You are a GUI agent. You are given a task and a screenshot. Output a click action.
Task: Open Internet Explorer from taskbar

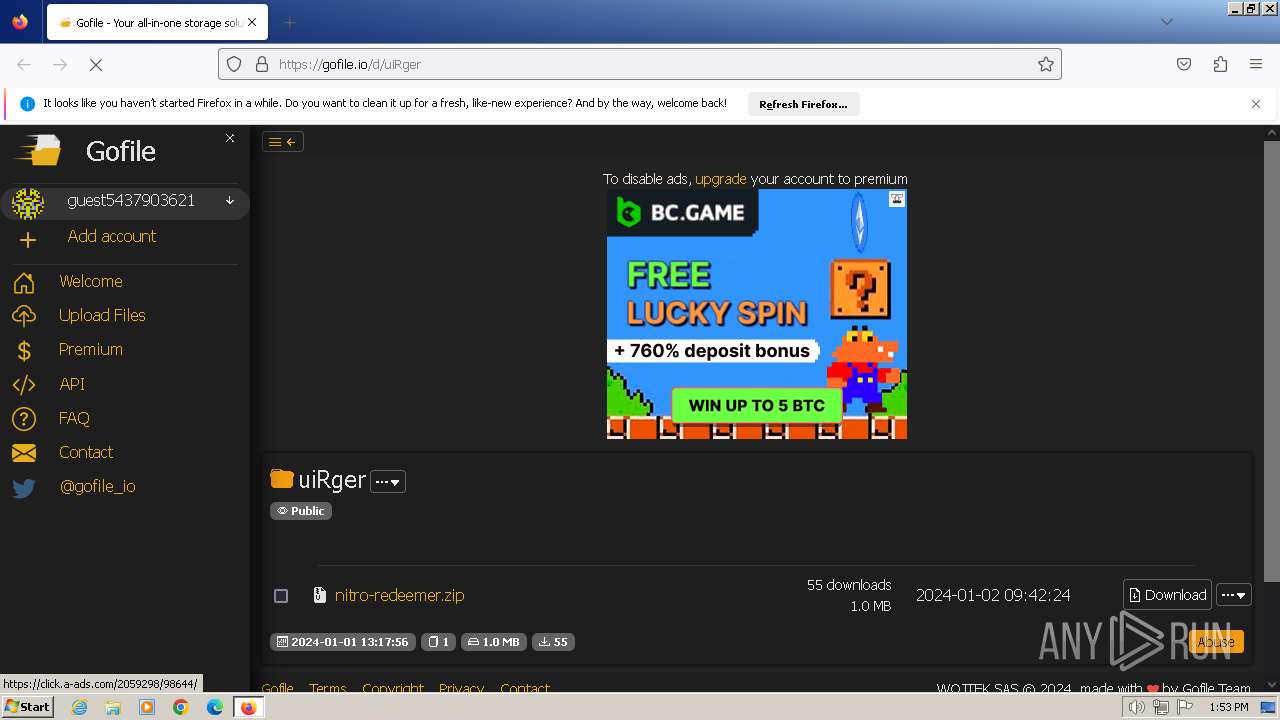79,707
